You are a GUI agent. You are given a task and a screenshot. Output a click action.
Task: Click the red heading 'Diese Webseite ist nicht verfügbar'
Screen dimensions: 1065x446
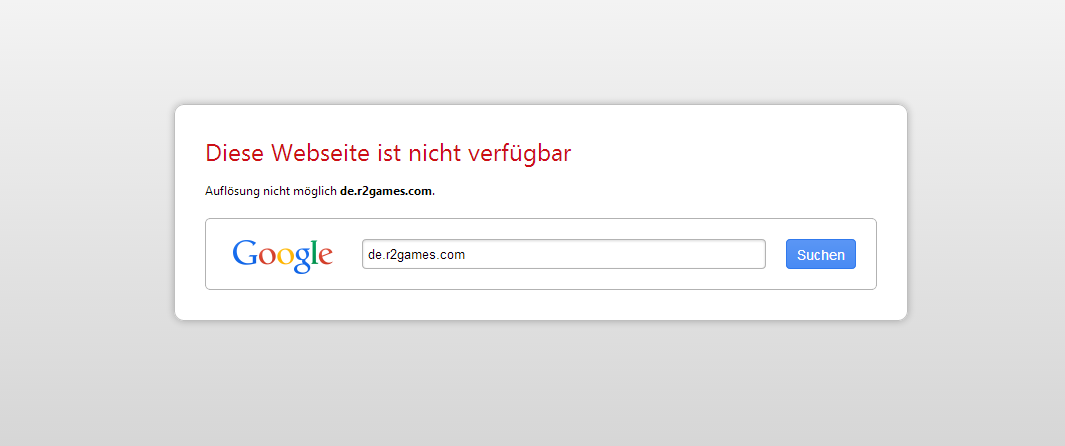tap(388, 153)
